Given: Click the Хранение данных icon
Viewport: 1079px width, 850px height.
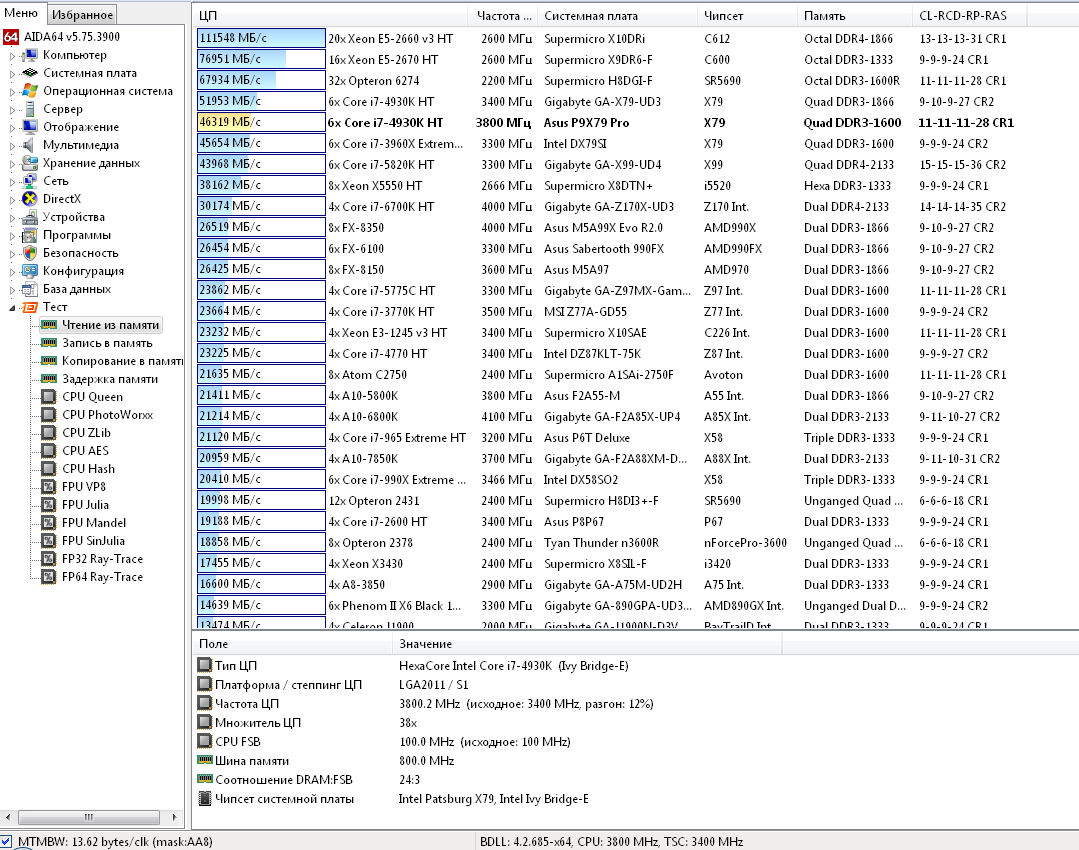Looking at the screenshot, I should (x=30, y=163).
